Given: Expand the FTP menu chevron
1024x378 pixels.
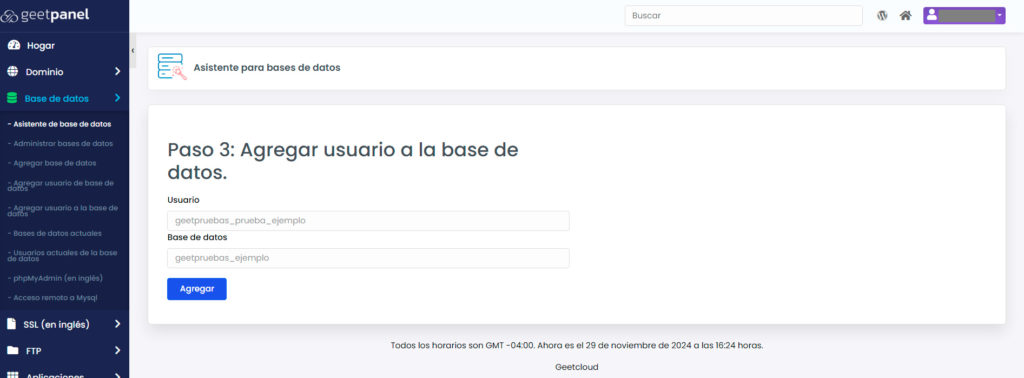Looking at the screenshot, I should click(118, 351).
